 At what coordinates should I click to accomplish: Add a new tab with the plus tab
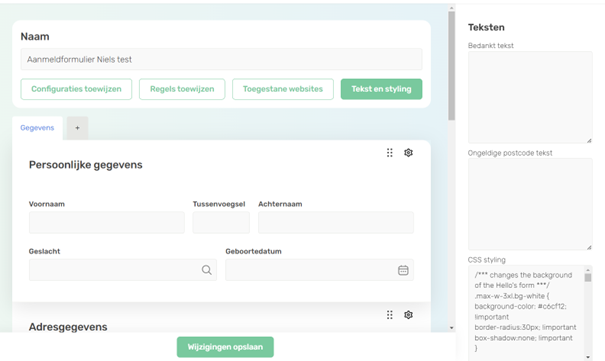click(77, 128)
